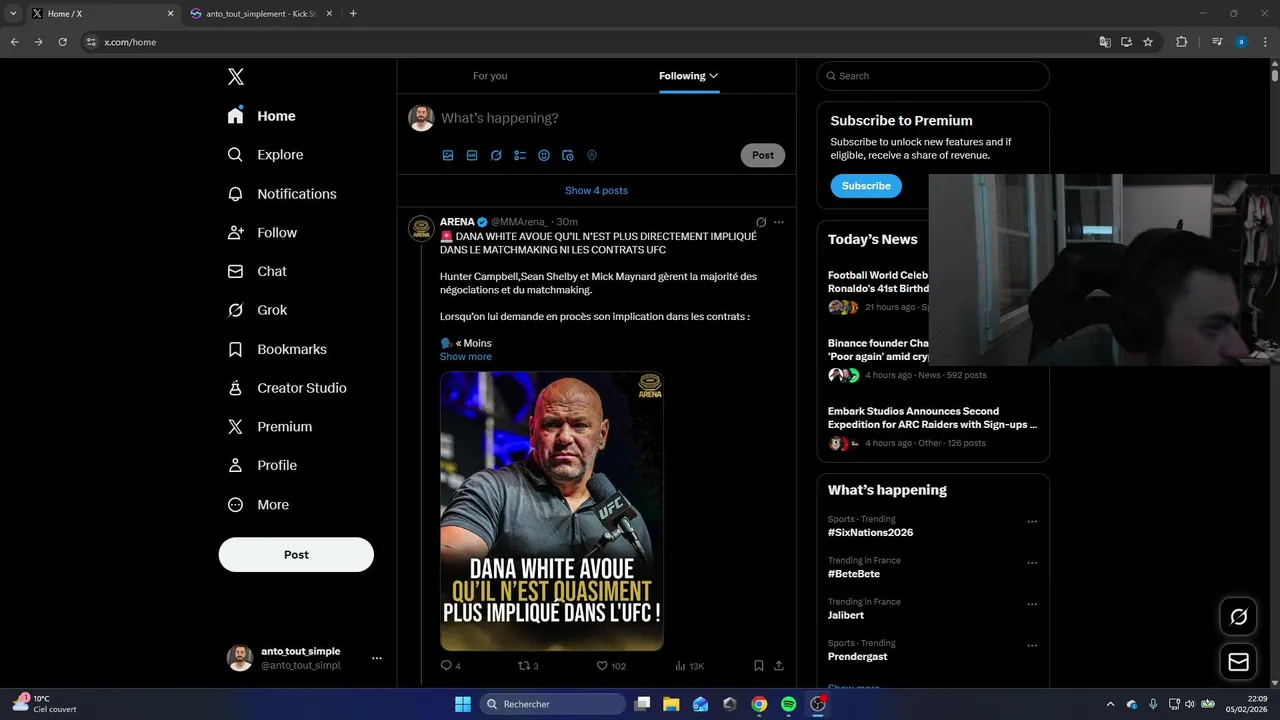Click the share icon on ARENA post
1280x720 pixels.
click(x=779, y=665)
